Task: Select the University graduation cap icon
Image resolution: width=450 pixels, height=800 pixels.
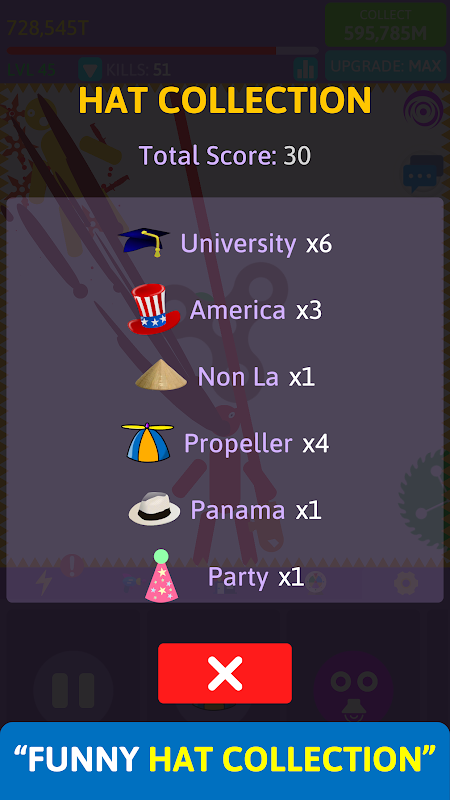Action: tap(144, 242)
